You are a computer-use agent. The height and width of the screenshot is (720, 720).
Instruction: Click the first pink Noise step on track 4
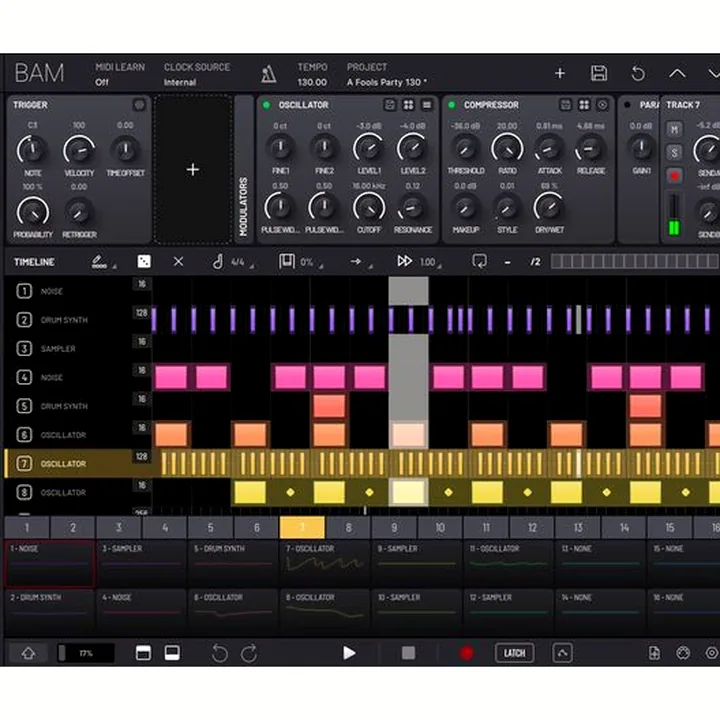pos(171,377)
